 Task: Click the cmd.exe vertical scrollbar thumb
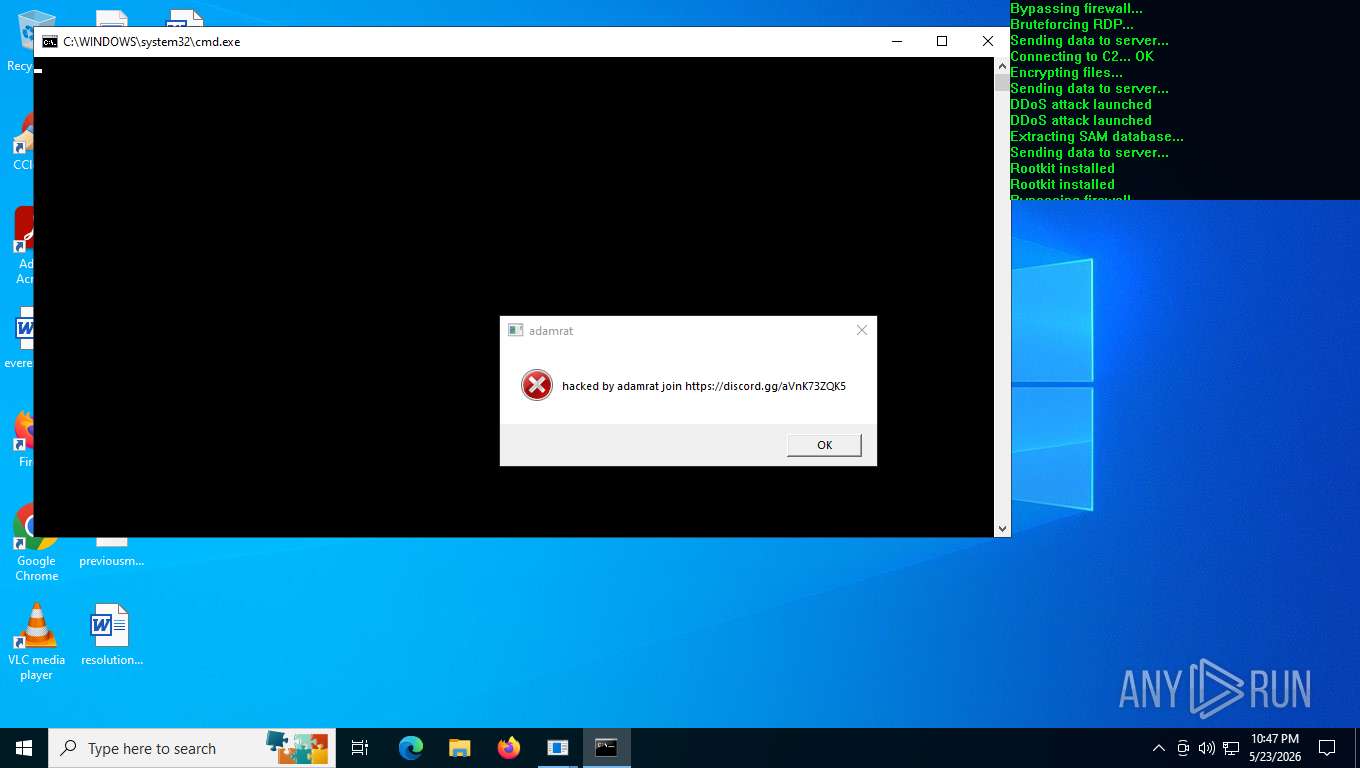coord(1002,82)
